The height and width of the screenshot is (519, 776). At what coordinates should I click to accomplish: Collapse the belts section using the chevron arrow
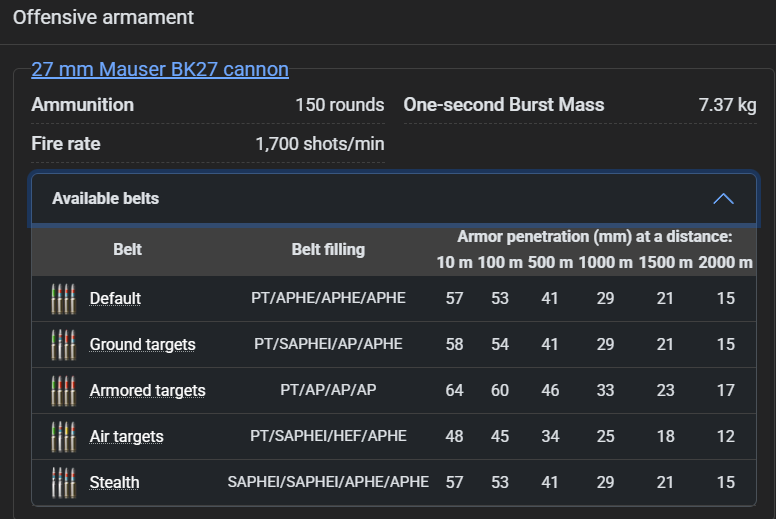tap(723, 198)
